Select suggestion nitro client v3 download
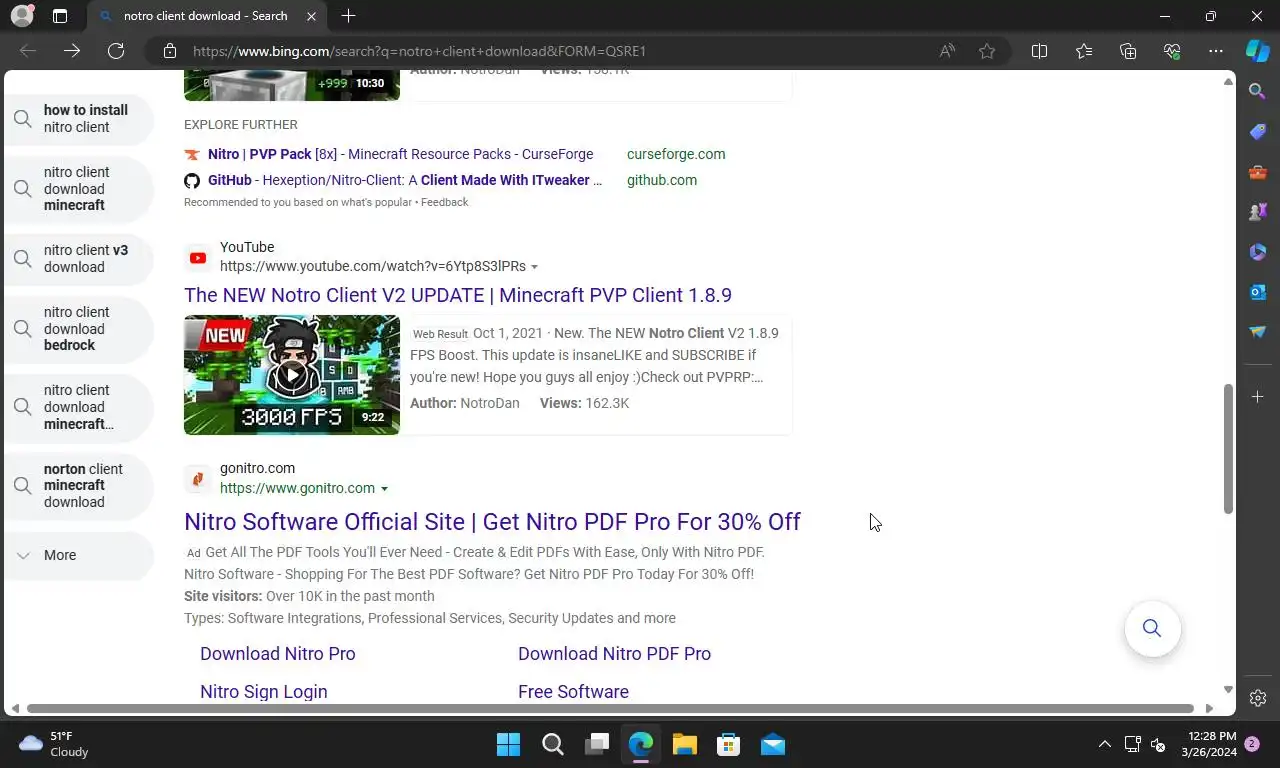Viewport: 1280px width, 768px height. 79,259
